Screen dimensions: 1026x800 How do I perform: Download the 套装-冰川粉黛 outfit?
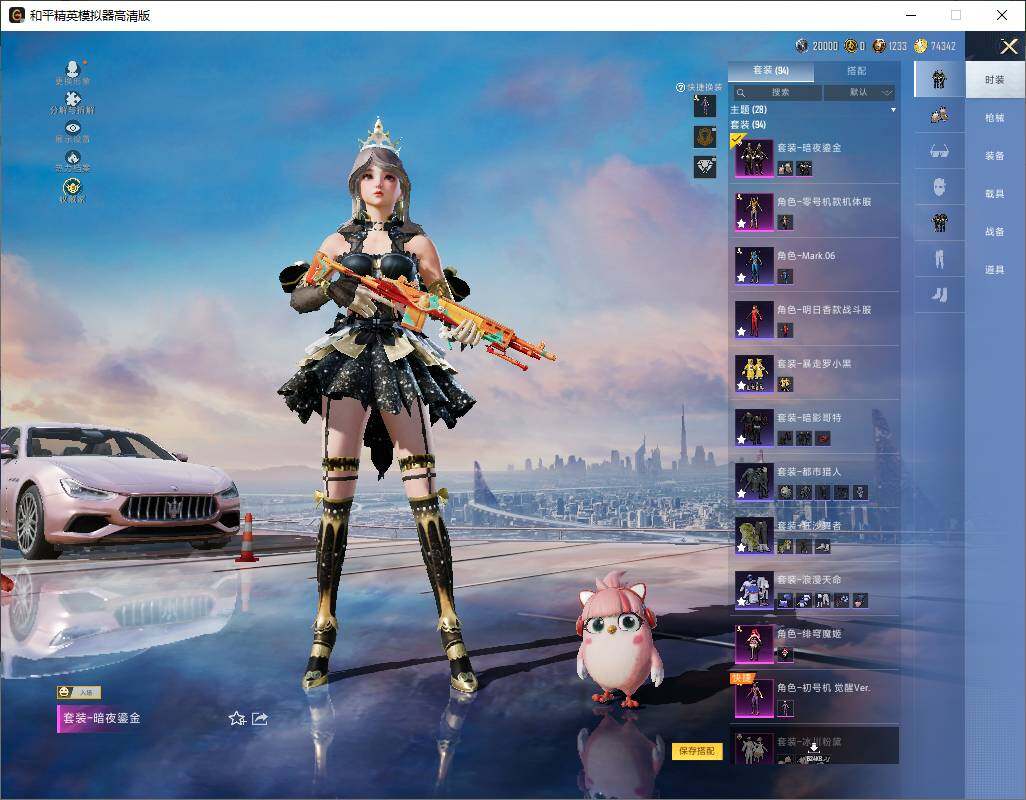(813, 748)
